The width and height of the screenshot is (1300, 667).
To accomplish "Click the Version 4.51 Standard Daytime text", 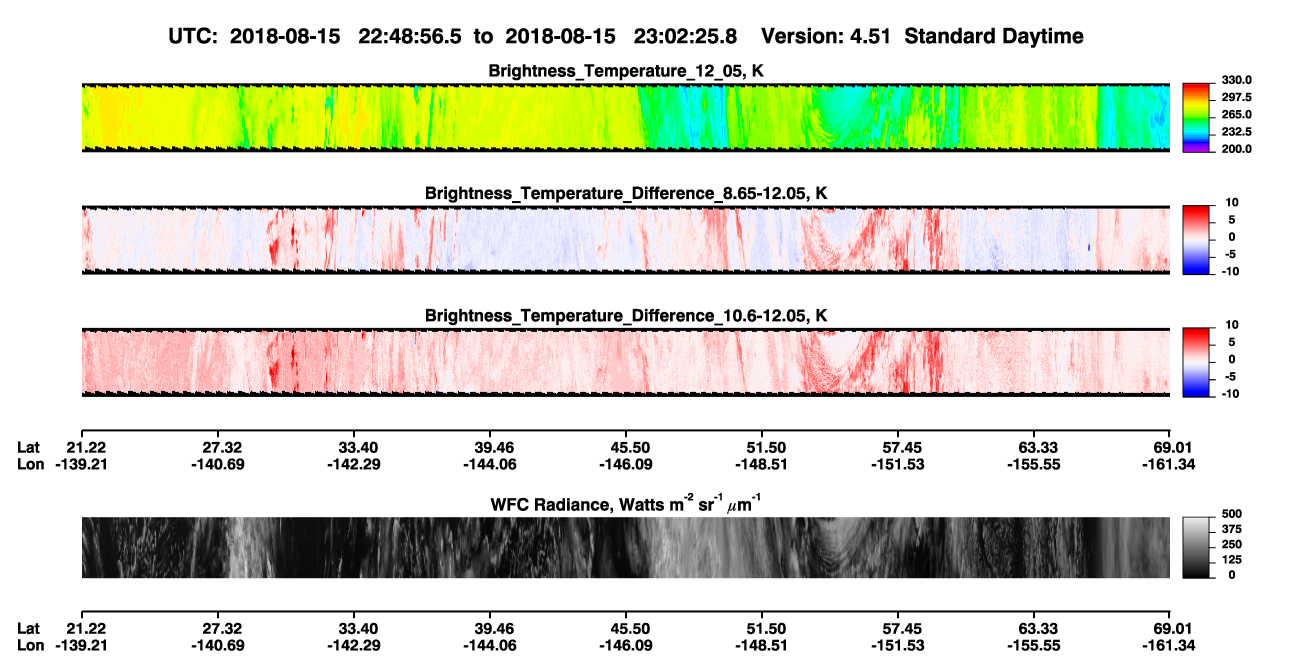I will [x=922, y=36].
